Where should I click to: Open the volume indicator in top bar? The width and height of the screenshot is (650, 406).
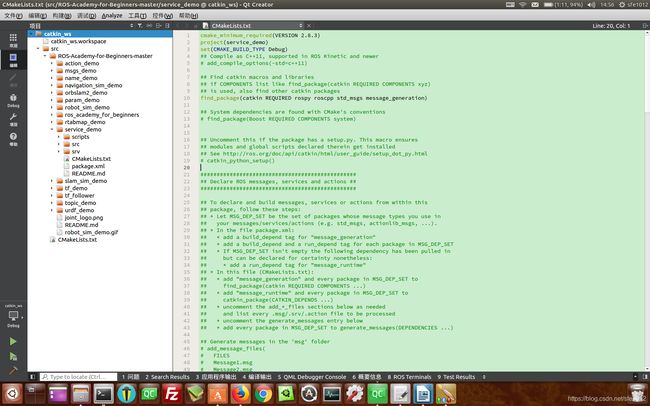click(x=592, y=5)
